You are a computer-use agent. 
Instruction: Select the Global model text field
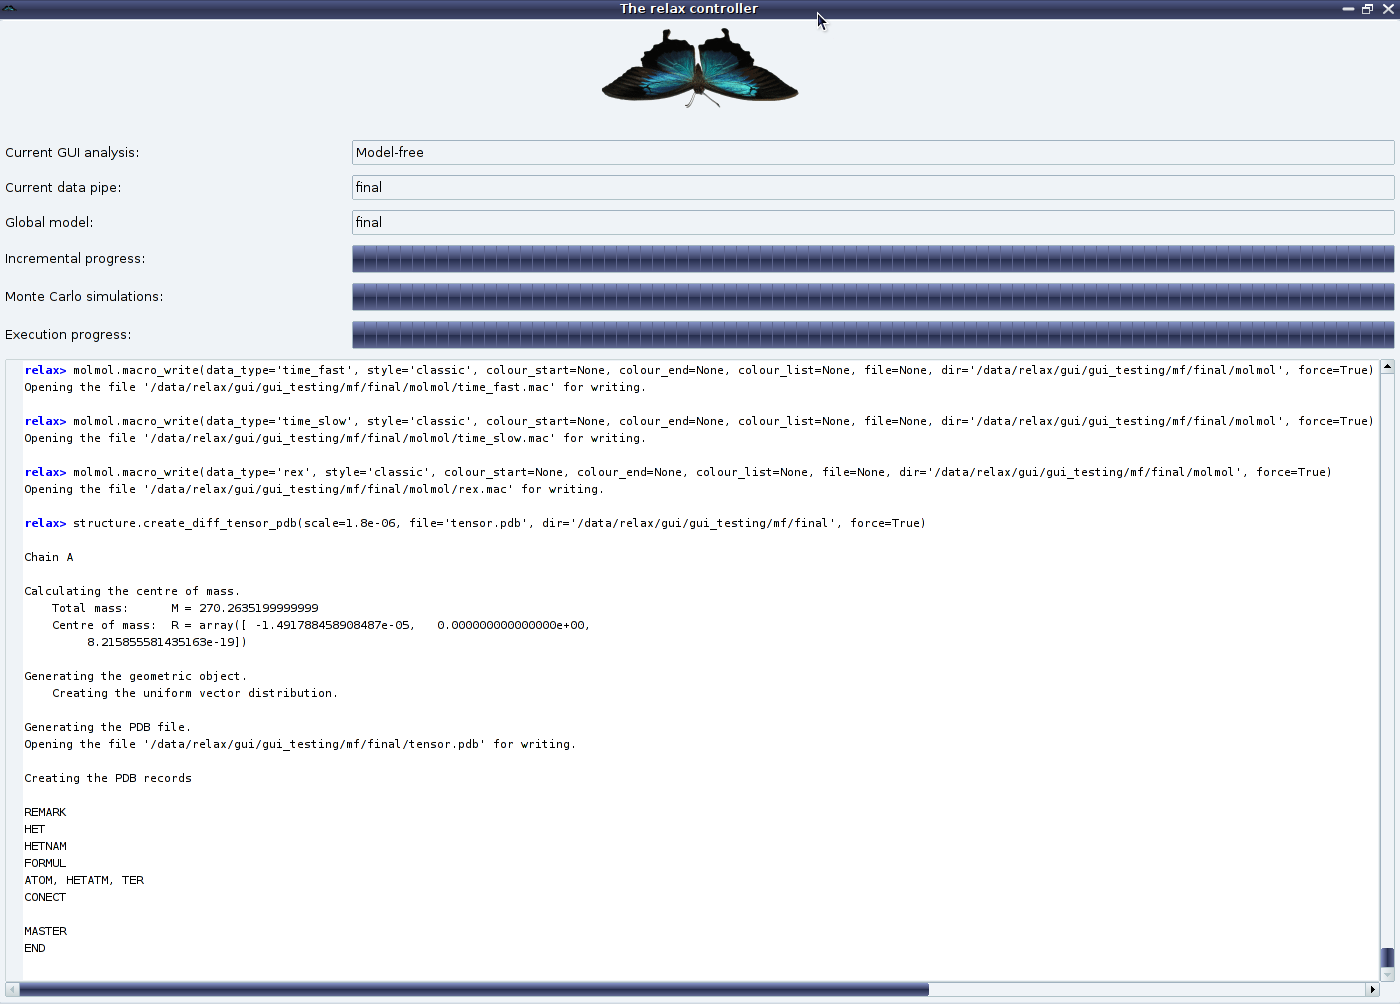coord(872,222)
